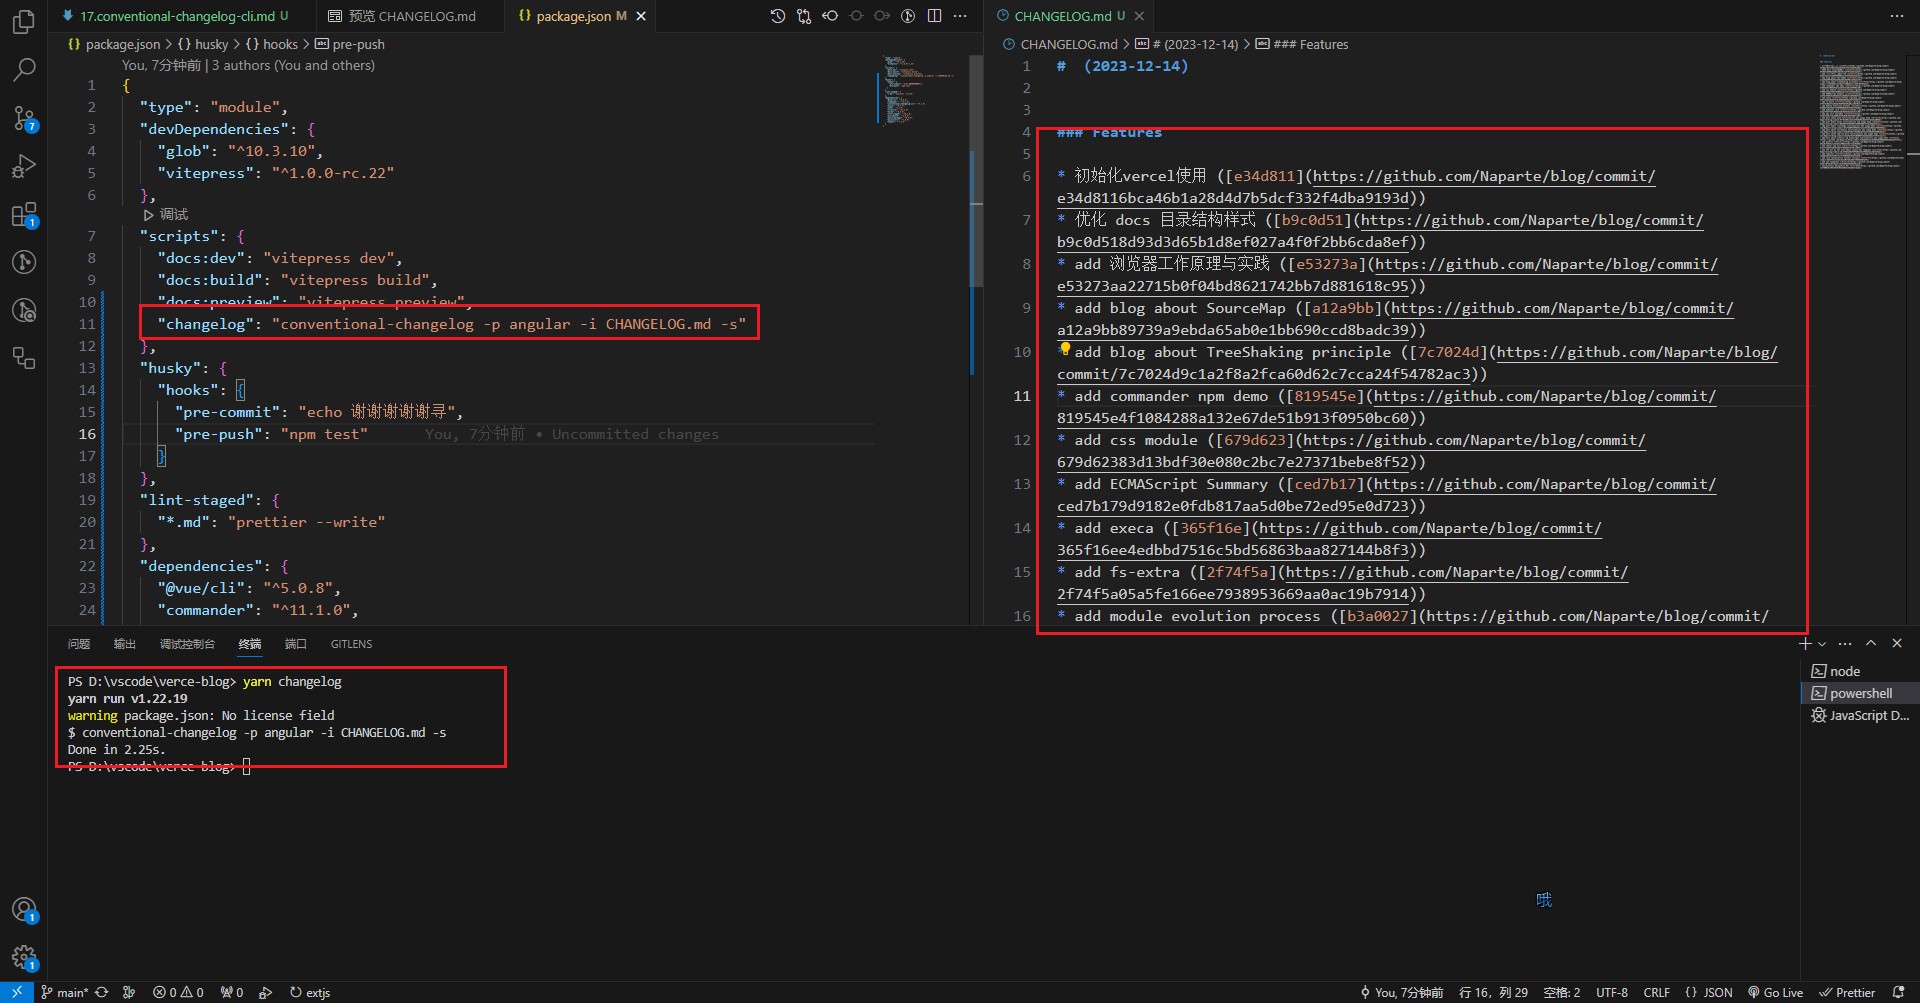1920x1003 pixels.
Task: Select 终端 terminal panel tab
Action: (250, 644)
